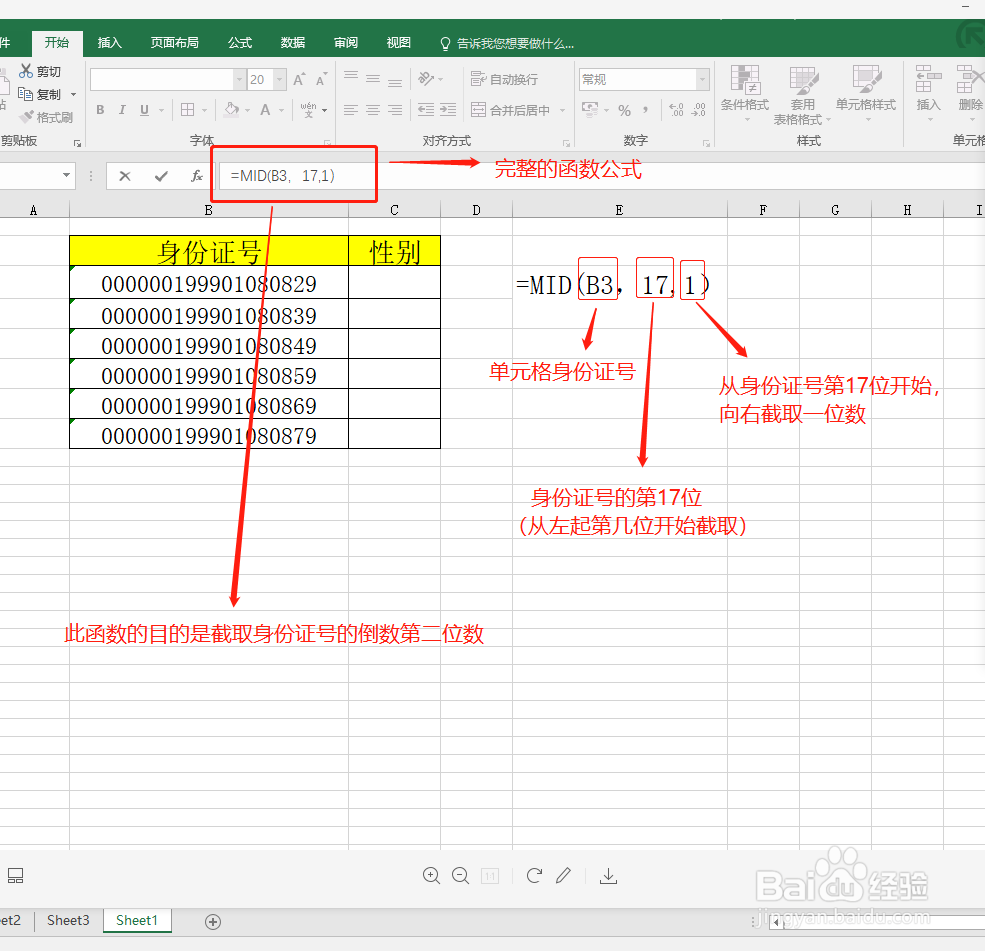
Task: Increase font size with the larger A icon
Action: [299, 79]
